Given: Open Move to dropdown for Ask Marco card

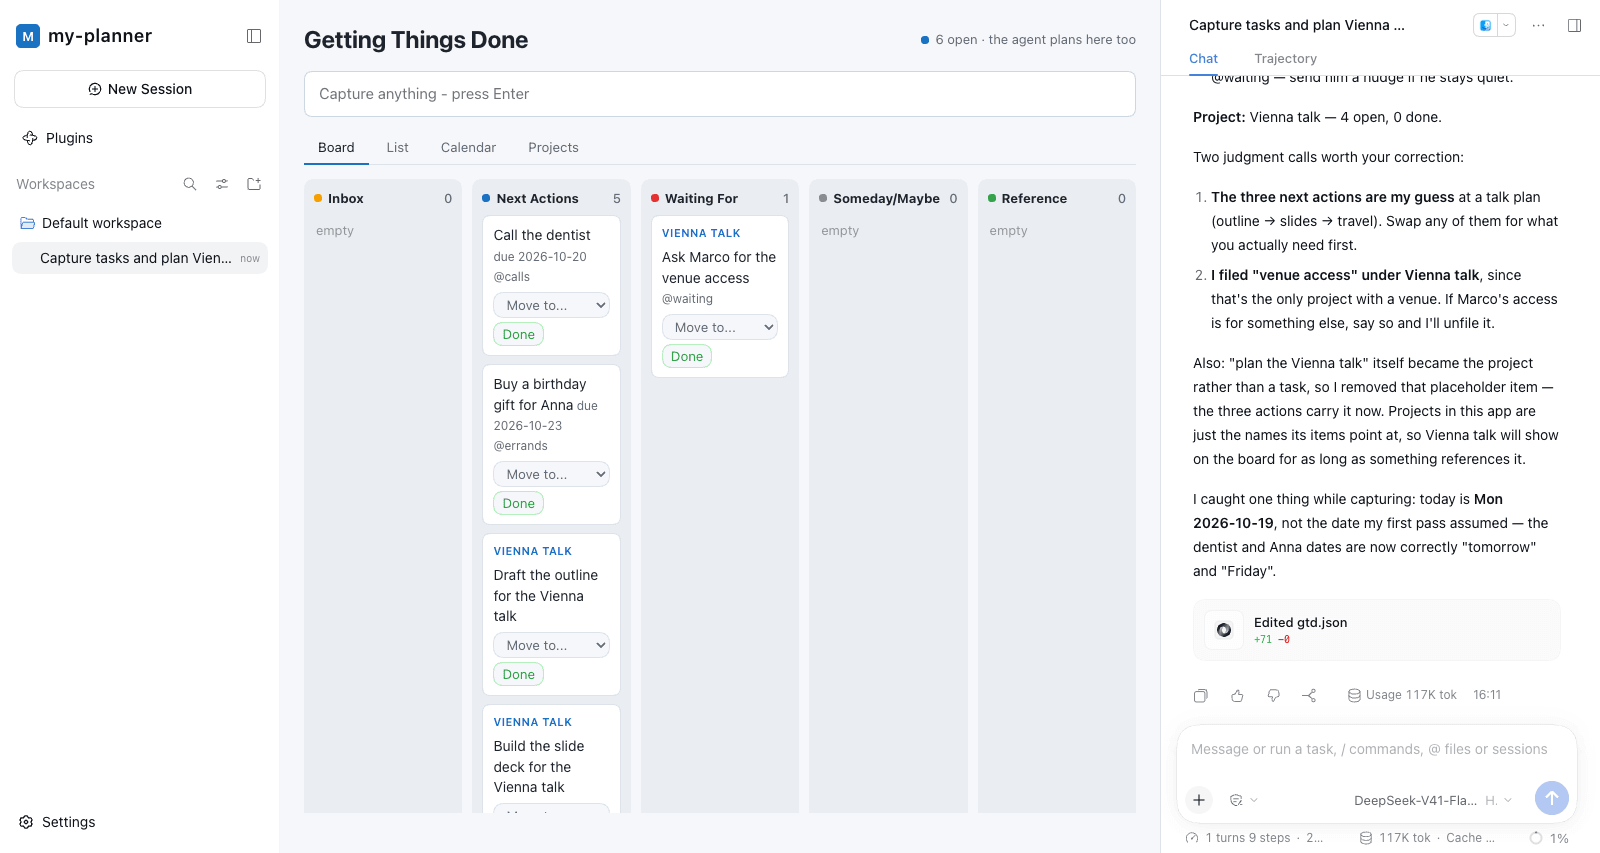Looking at the screenshot, I should pos(719,327).
